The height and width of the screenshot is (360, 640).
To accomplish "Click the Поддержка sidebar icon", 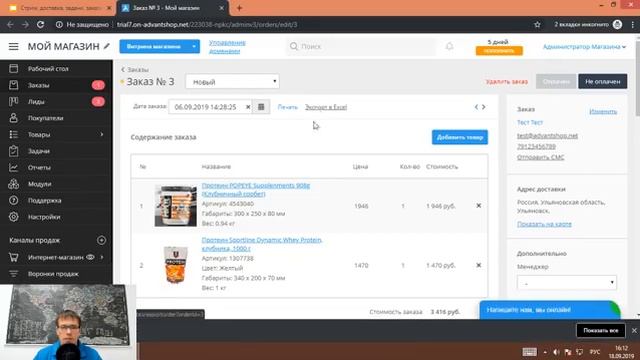I will click(13, 200).
